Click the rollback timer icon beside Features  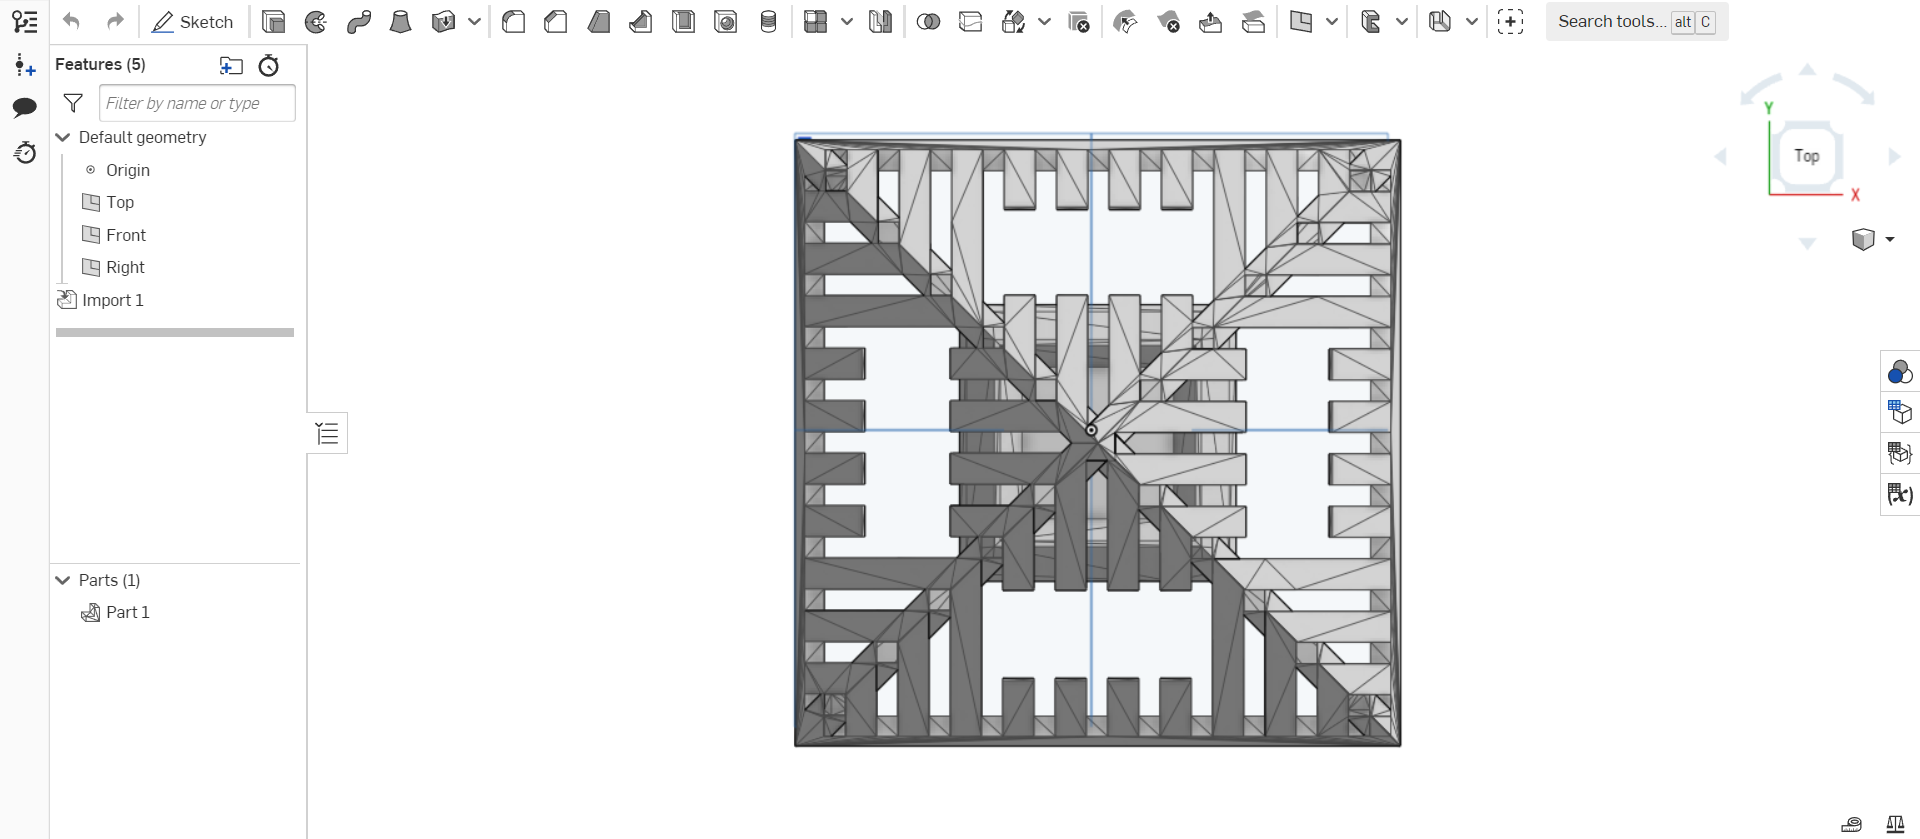(268, 65)
